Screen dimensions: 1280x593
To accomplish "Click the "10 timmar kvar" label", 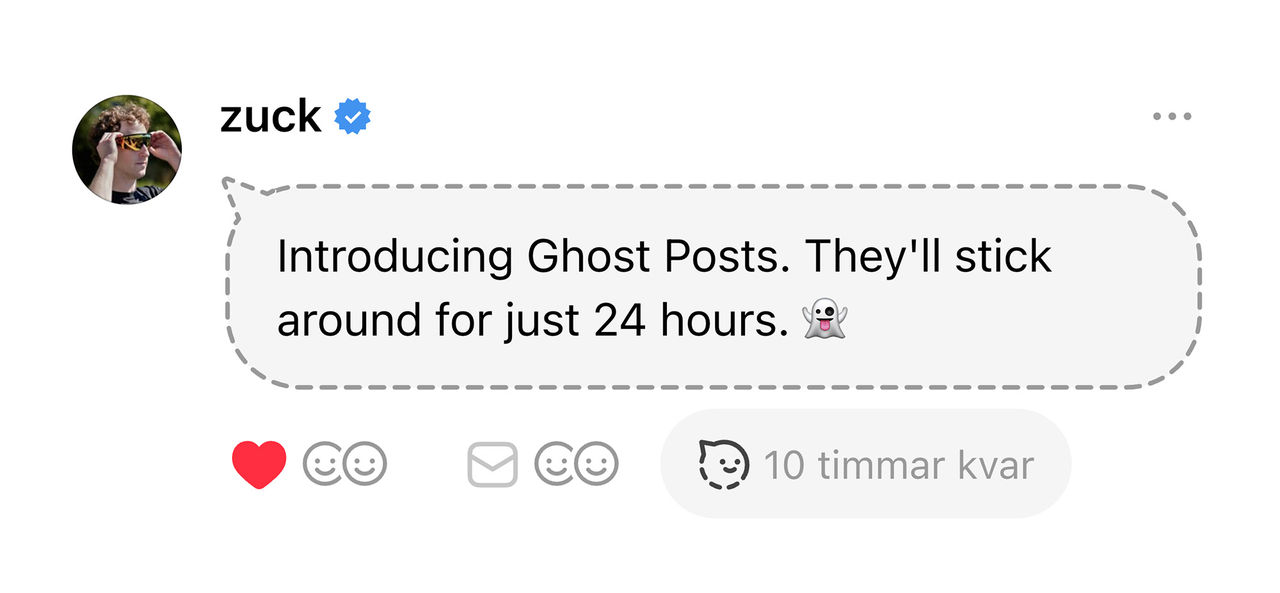I will click(898, 465).
